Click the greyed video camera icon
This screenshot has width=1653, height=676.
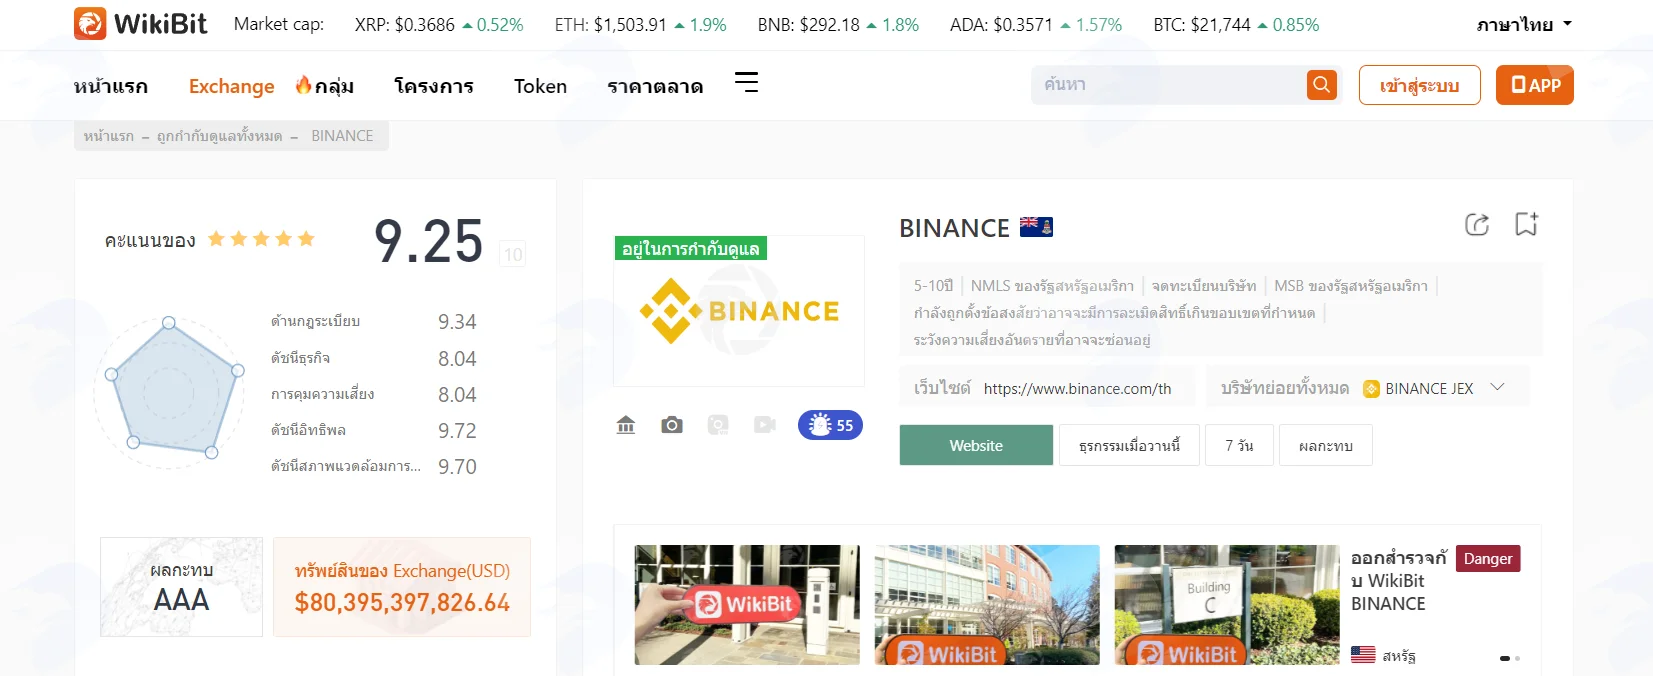click(x=765, y=425)
